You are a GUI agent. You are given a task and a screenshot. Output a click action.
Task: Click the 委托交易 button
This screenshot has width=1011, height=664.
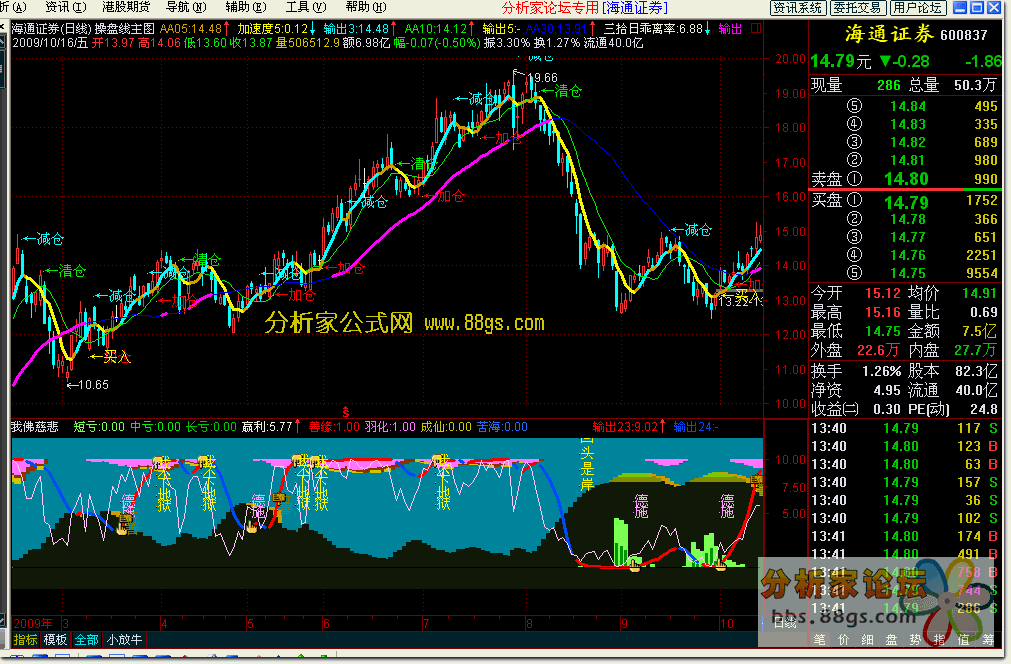857,8
